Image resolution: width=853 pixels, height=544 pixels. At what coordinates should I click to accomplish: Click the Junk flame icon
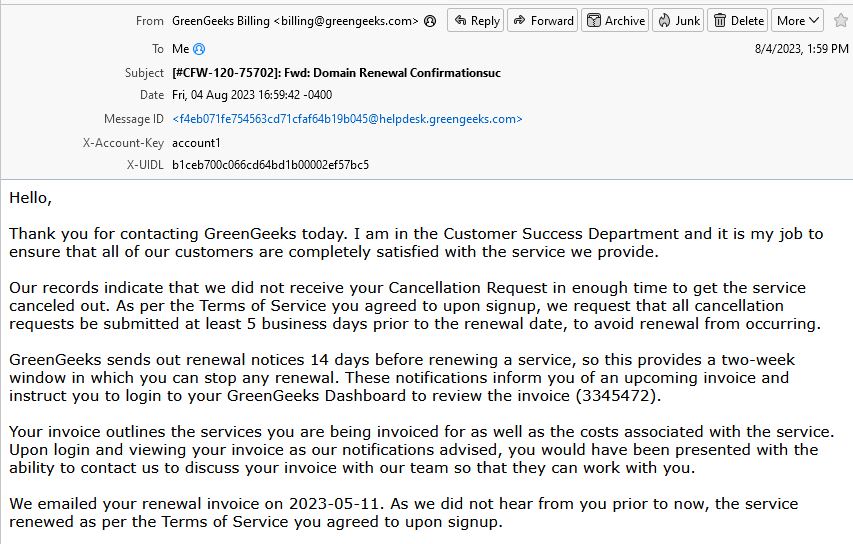pos(664,21)
